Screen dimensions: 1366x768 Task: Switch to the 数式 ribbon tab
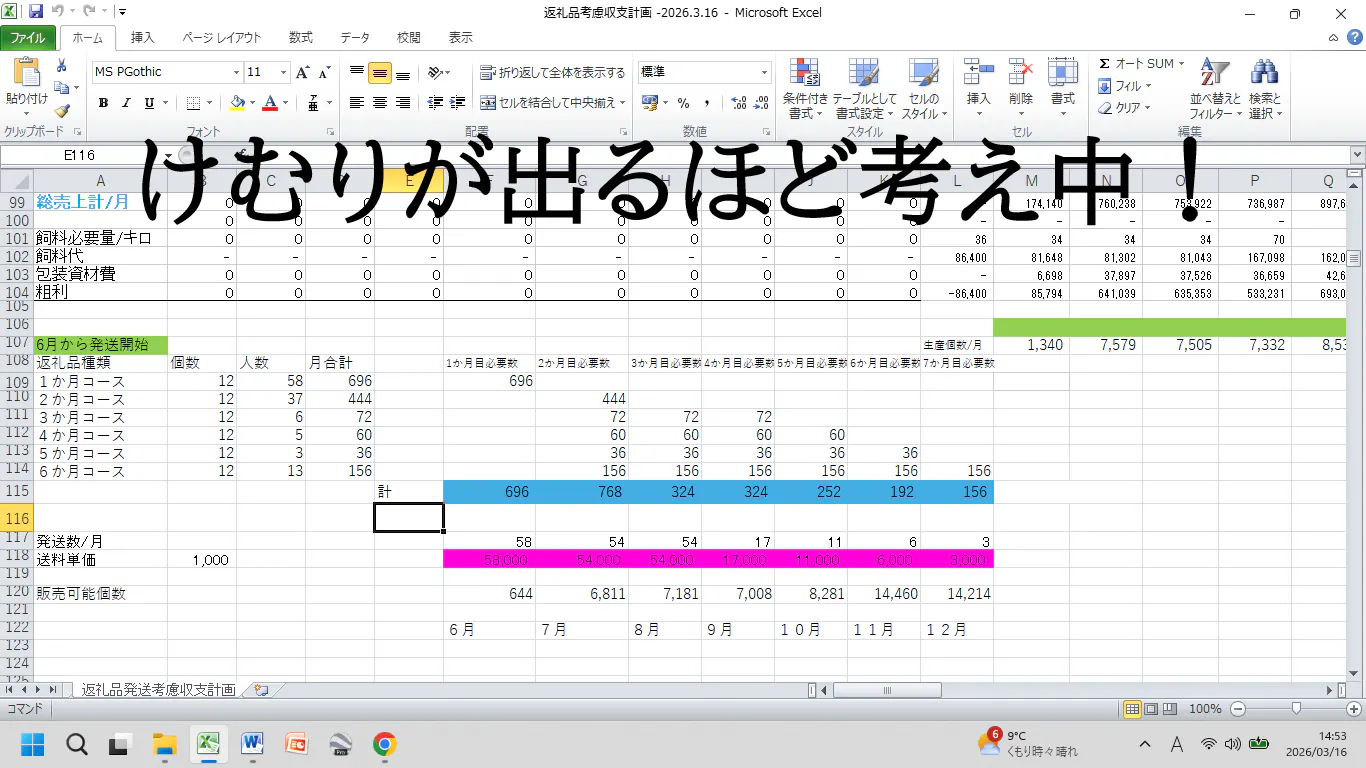(x=300, y=38)
